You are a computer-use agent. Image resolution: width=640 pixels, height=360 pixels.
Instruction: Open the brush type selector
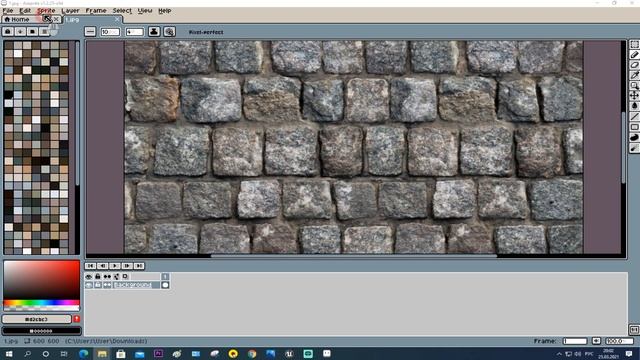click(90, 32)
